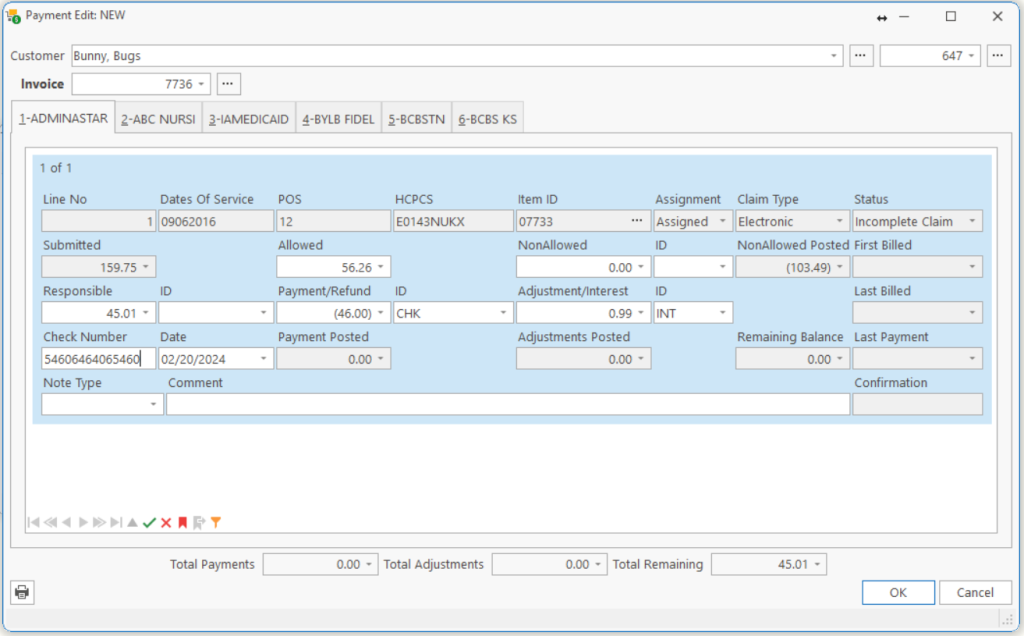1024x636 pixels.
Task: Click the goto bookmark icon
Action: coord(199,522)
